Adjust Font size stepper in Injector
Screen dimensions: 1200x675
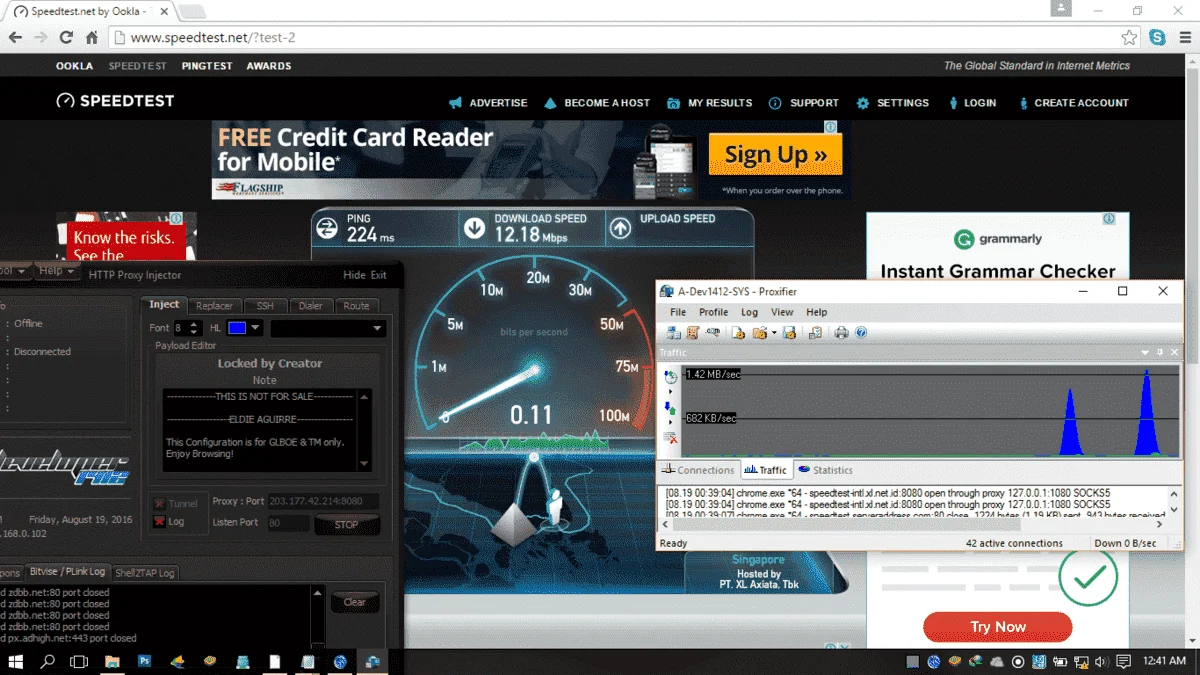(x=194, y=328)
